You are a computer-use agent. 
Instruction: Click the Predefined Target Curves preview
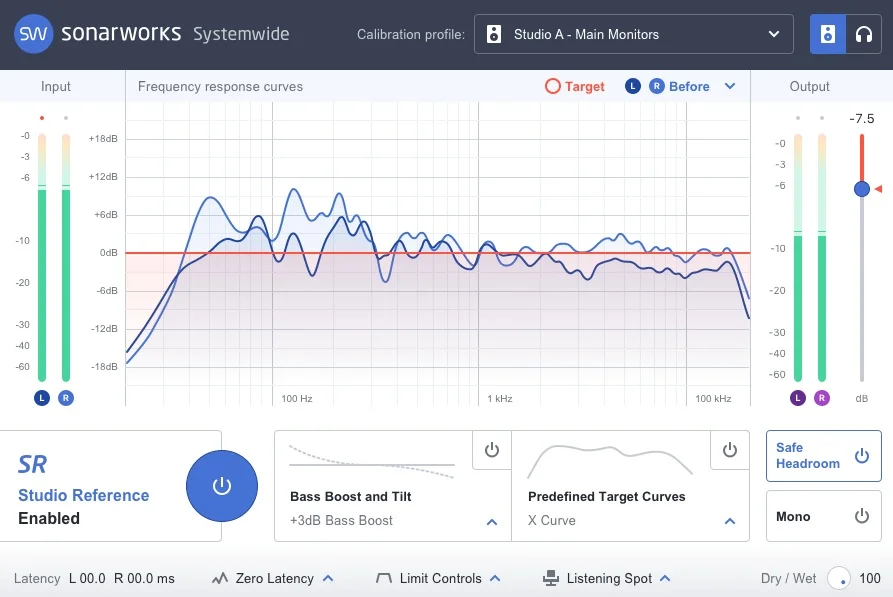(610, 460)
